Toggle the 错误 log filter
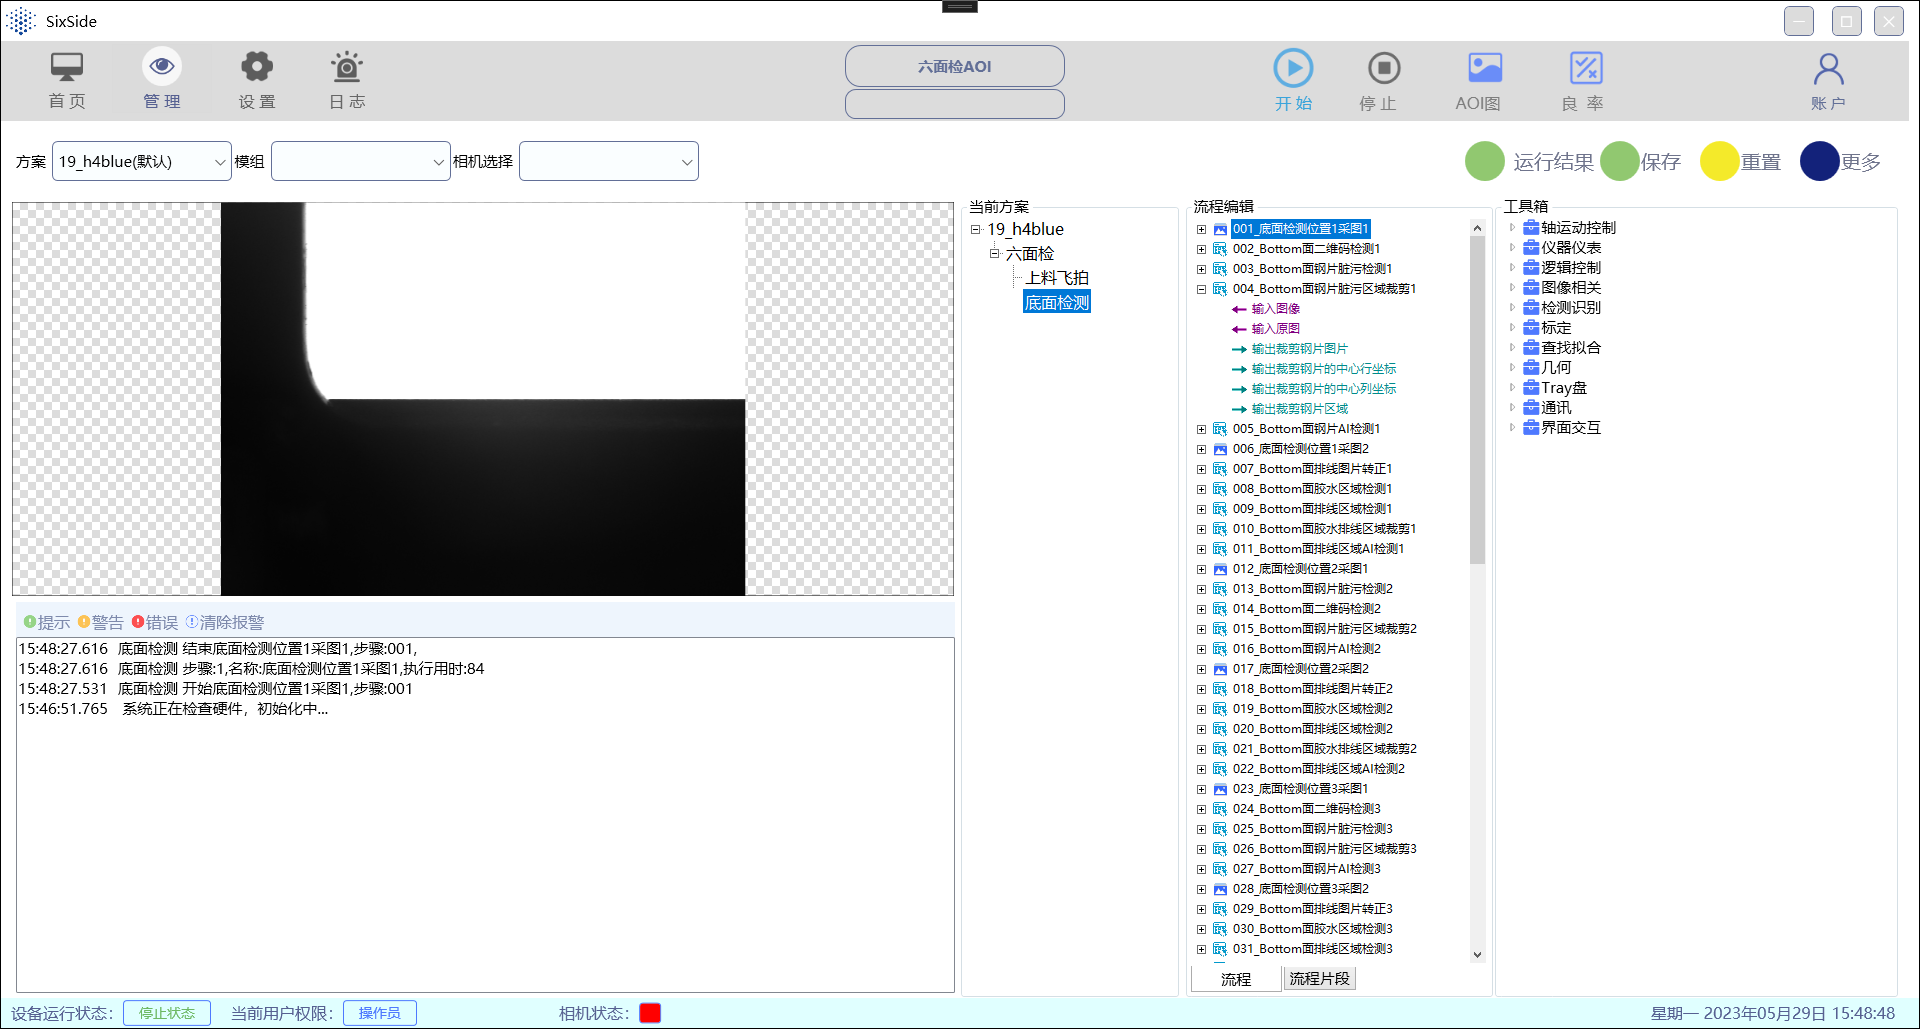 155,622
